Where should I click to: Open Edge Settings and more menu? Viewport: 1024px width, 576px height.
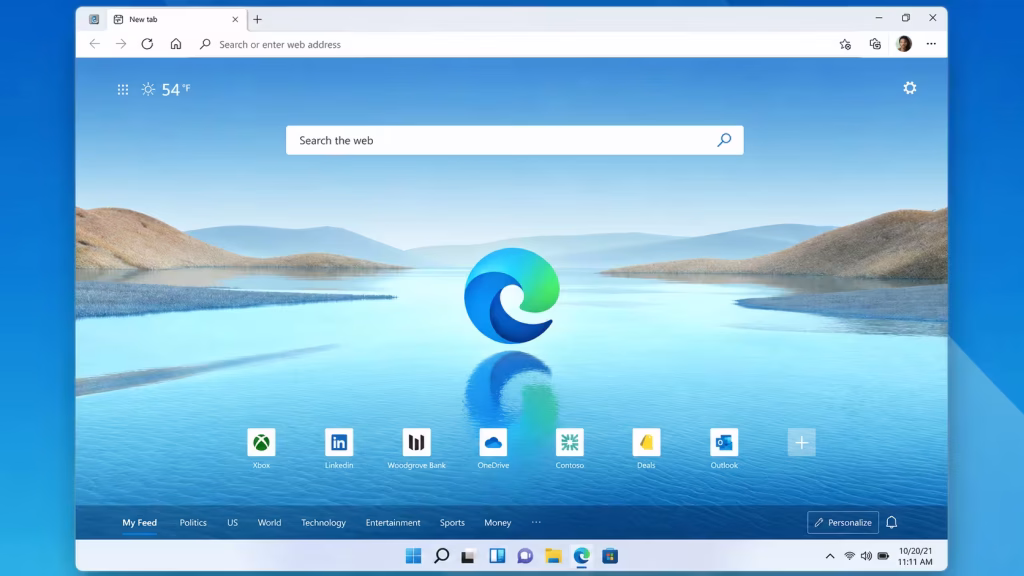point(931,44)
